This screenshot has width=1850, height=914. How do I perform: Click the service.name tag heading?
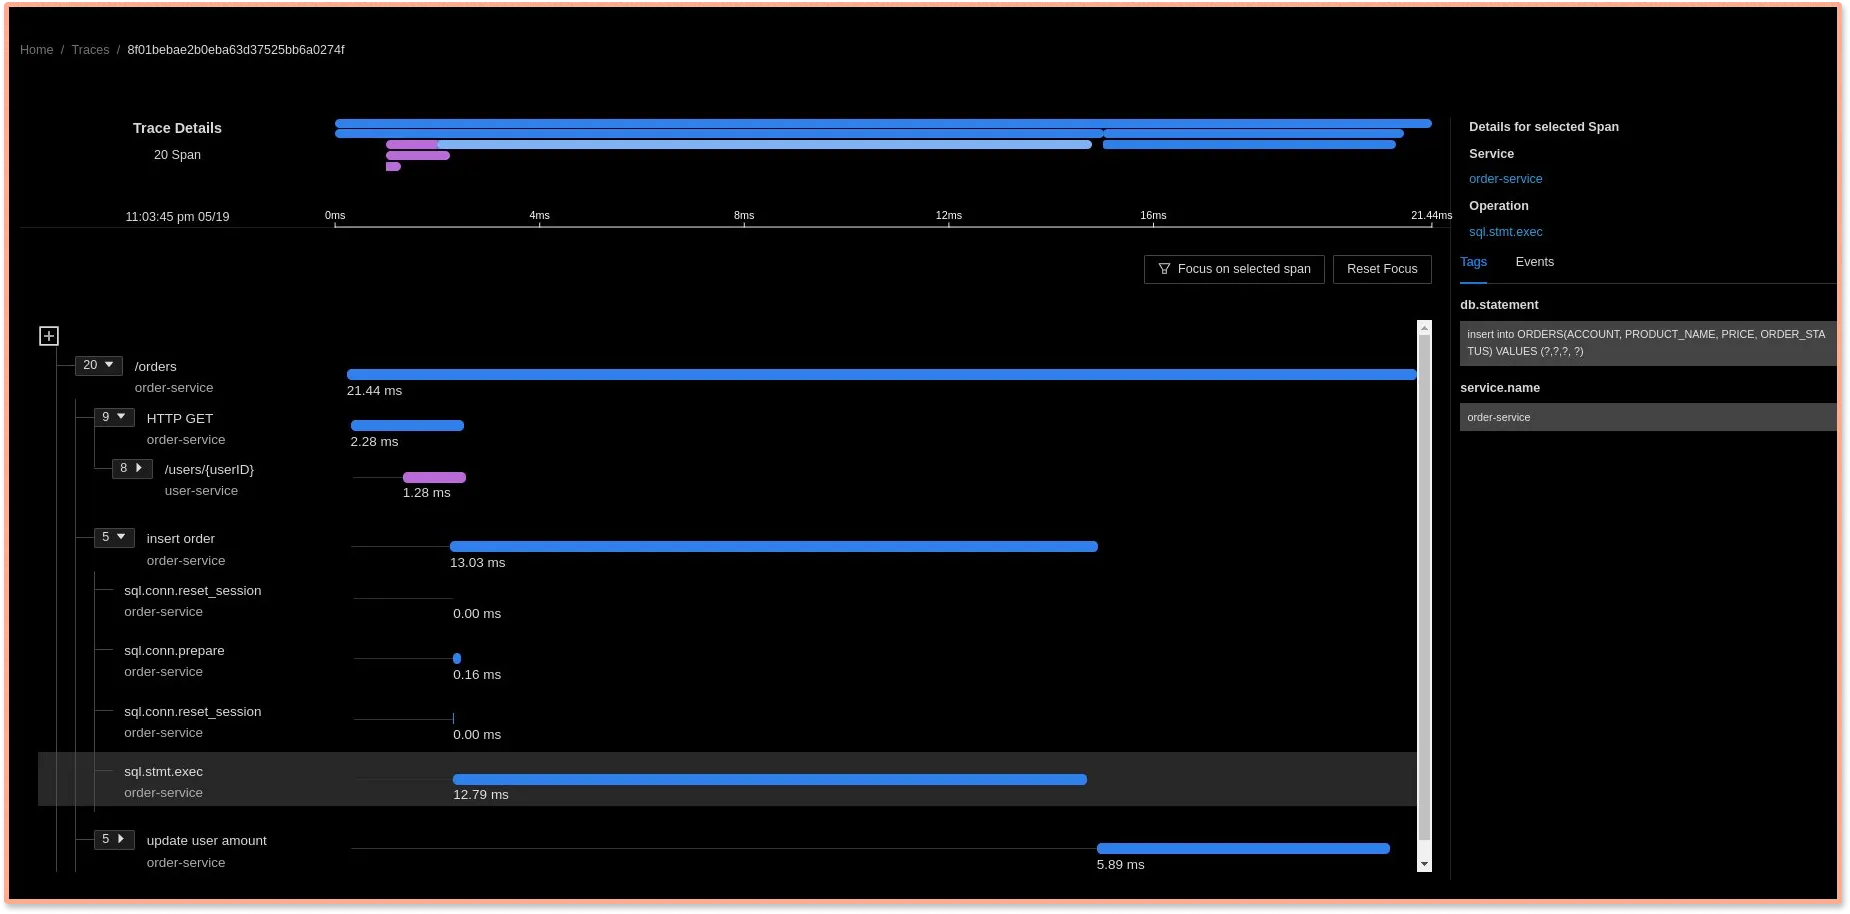(1499, 388)
